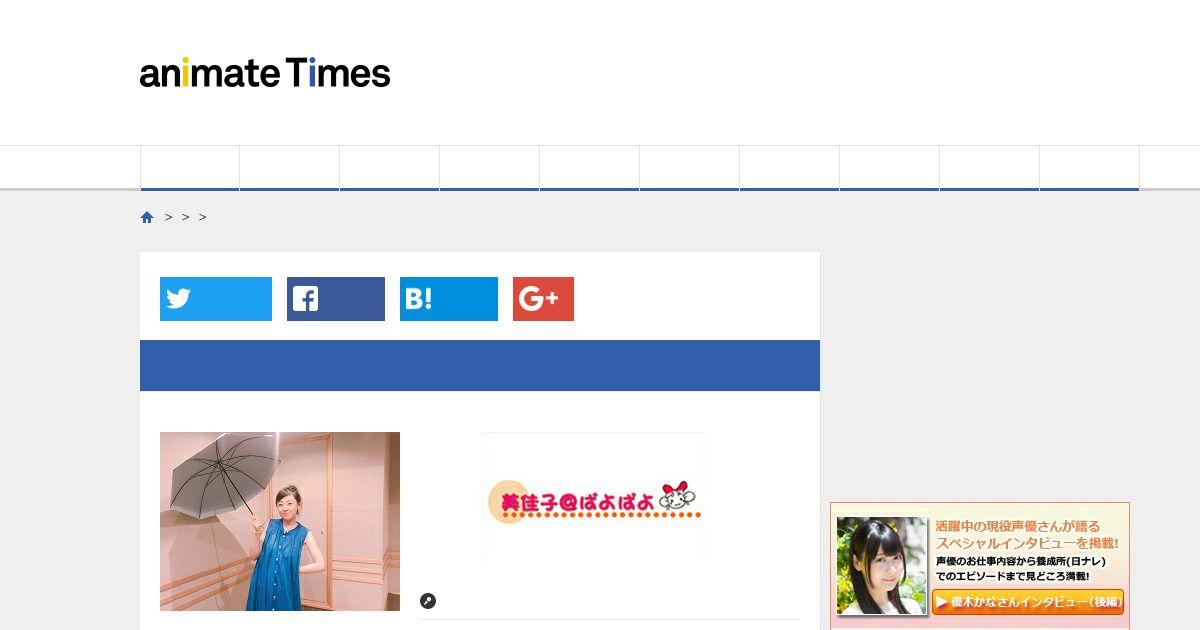Click the mouse mascot in Mikako banner
Viewport: 1200px width, 630px height.
pyautogui.click(x=677, y=496)
